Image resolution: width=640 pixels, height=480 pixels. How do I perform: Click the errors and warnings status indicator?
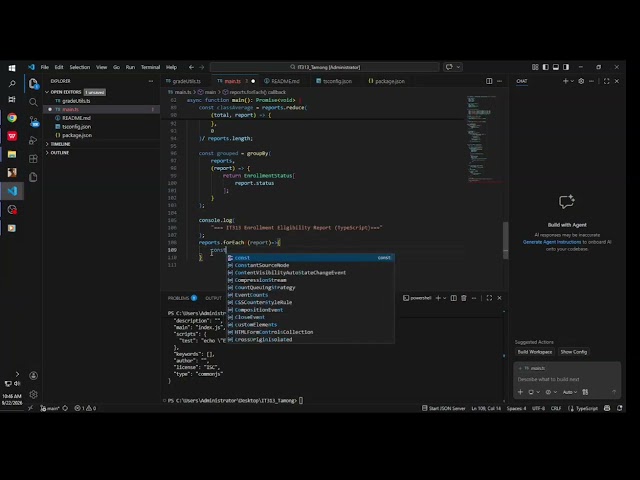85,408
